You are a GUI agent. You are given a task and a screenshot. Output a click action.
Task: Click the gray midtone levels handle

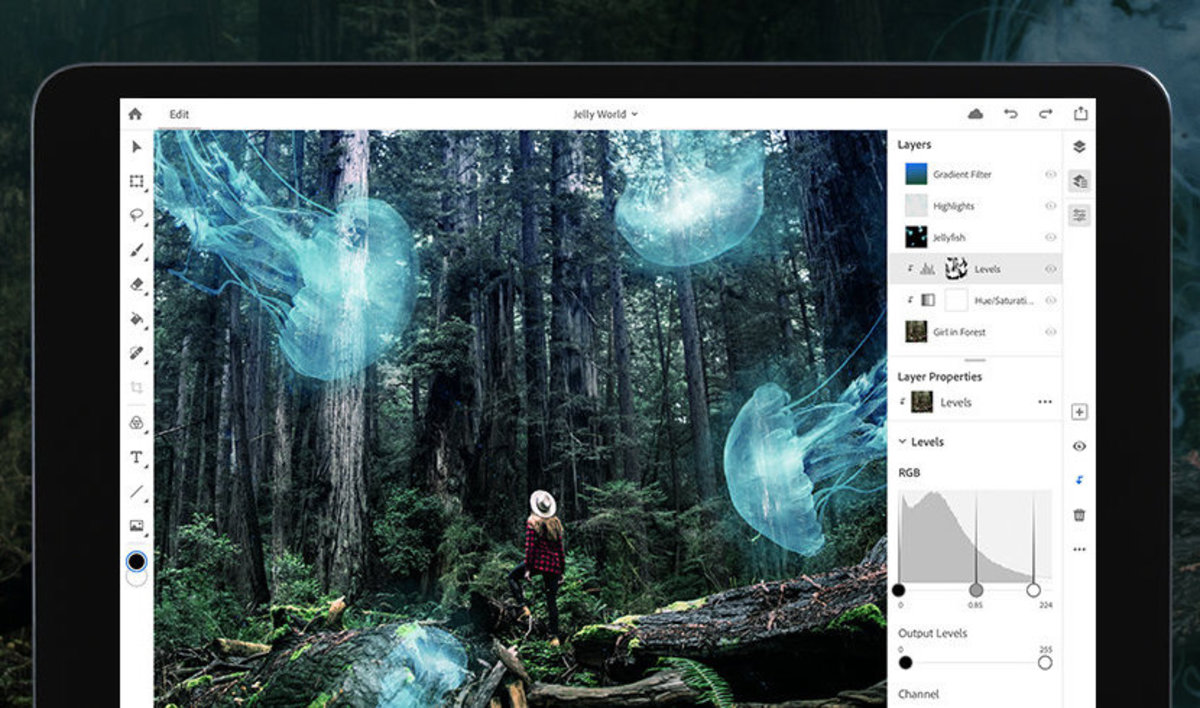976,590
